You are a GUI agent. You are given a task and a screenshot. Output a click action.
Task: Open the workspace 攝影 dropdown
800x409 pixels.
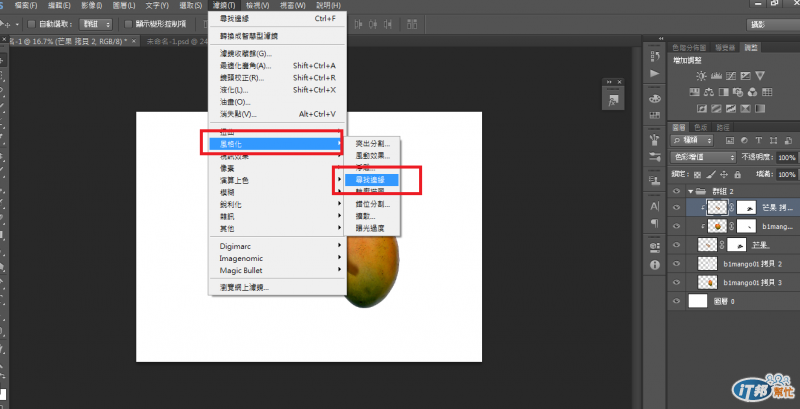point(772,24)
